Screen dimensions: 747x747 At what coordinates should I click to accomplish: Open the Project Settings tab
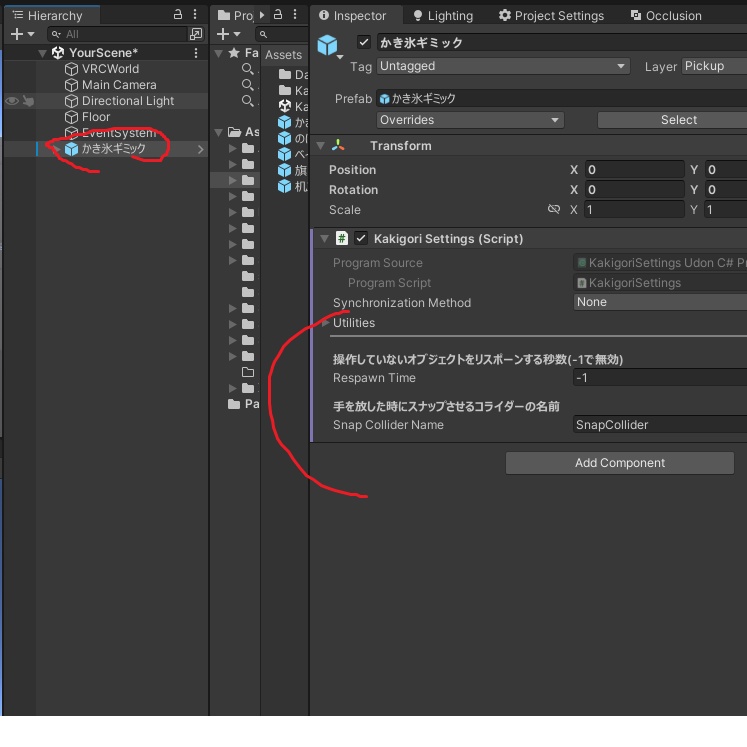click(551, 16)
